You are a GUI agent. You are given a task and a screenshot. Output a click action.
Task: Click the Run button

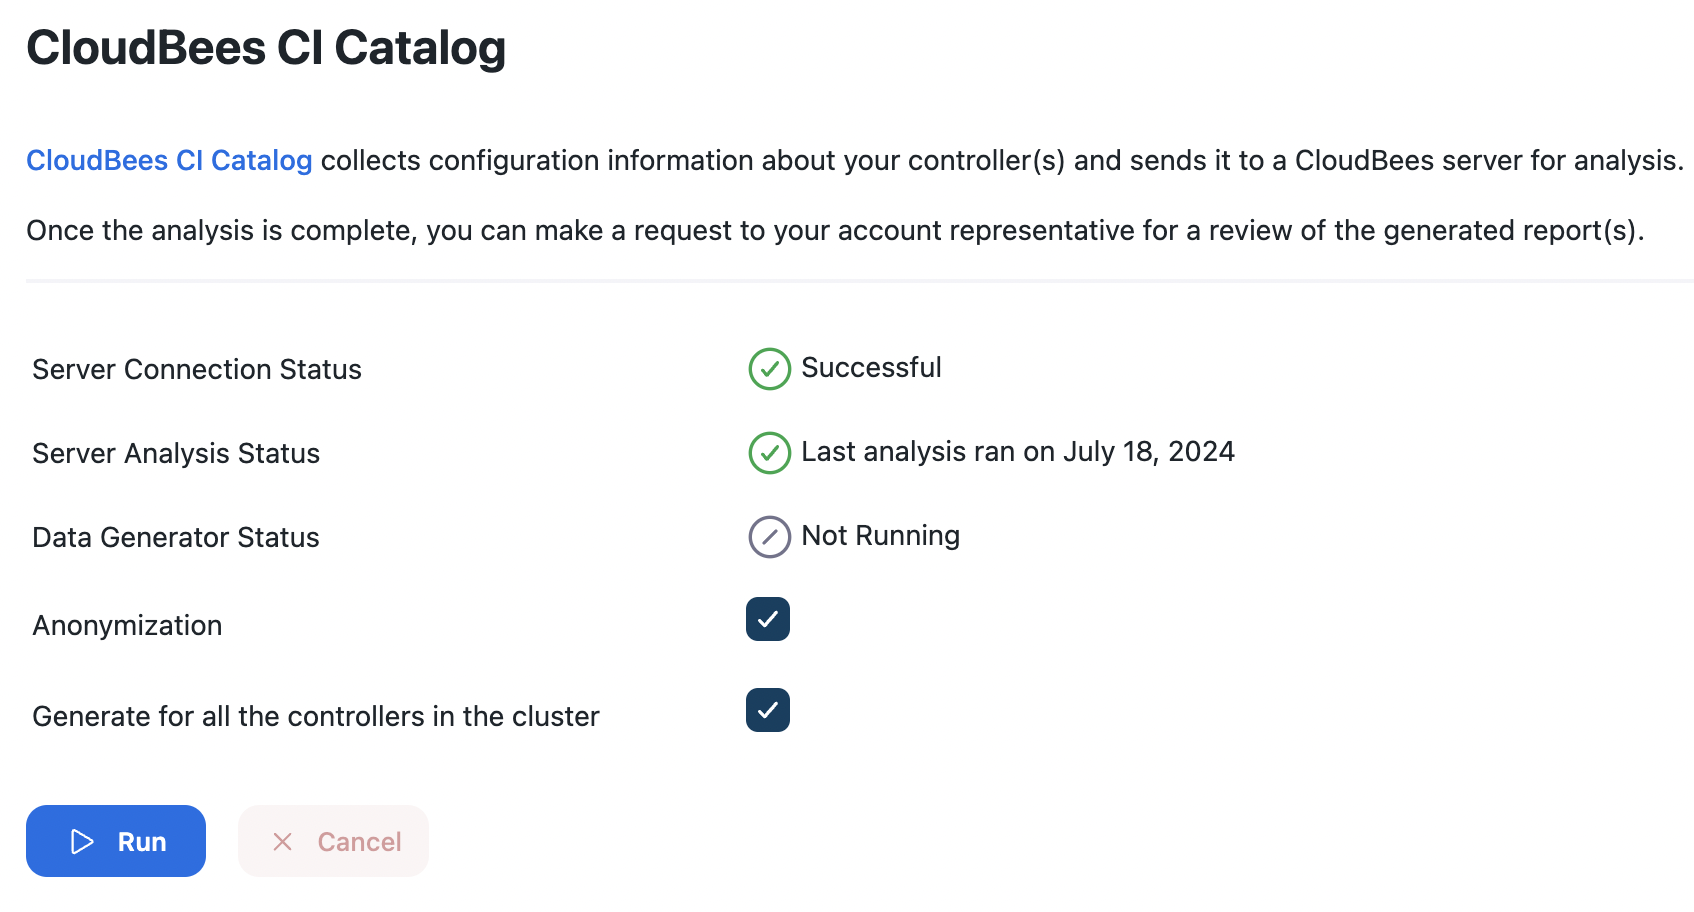click(115, 841)
